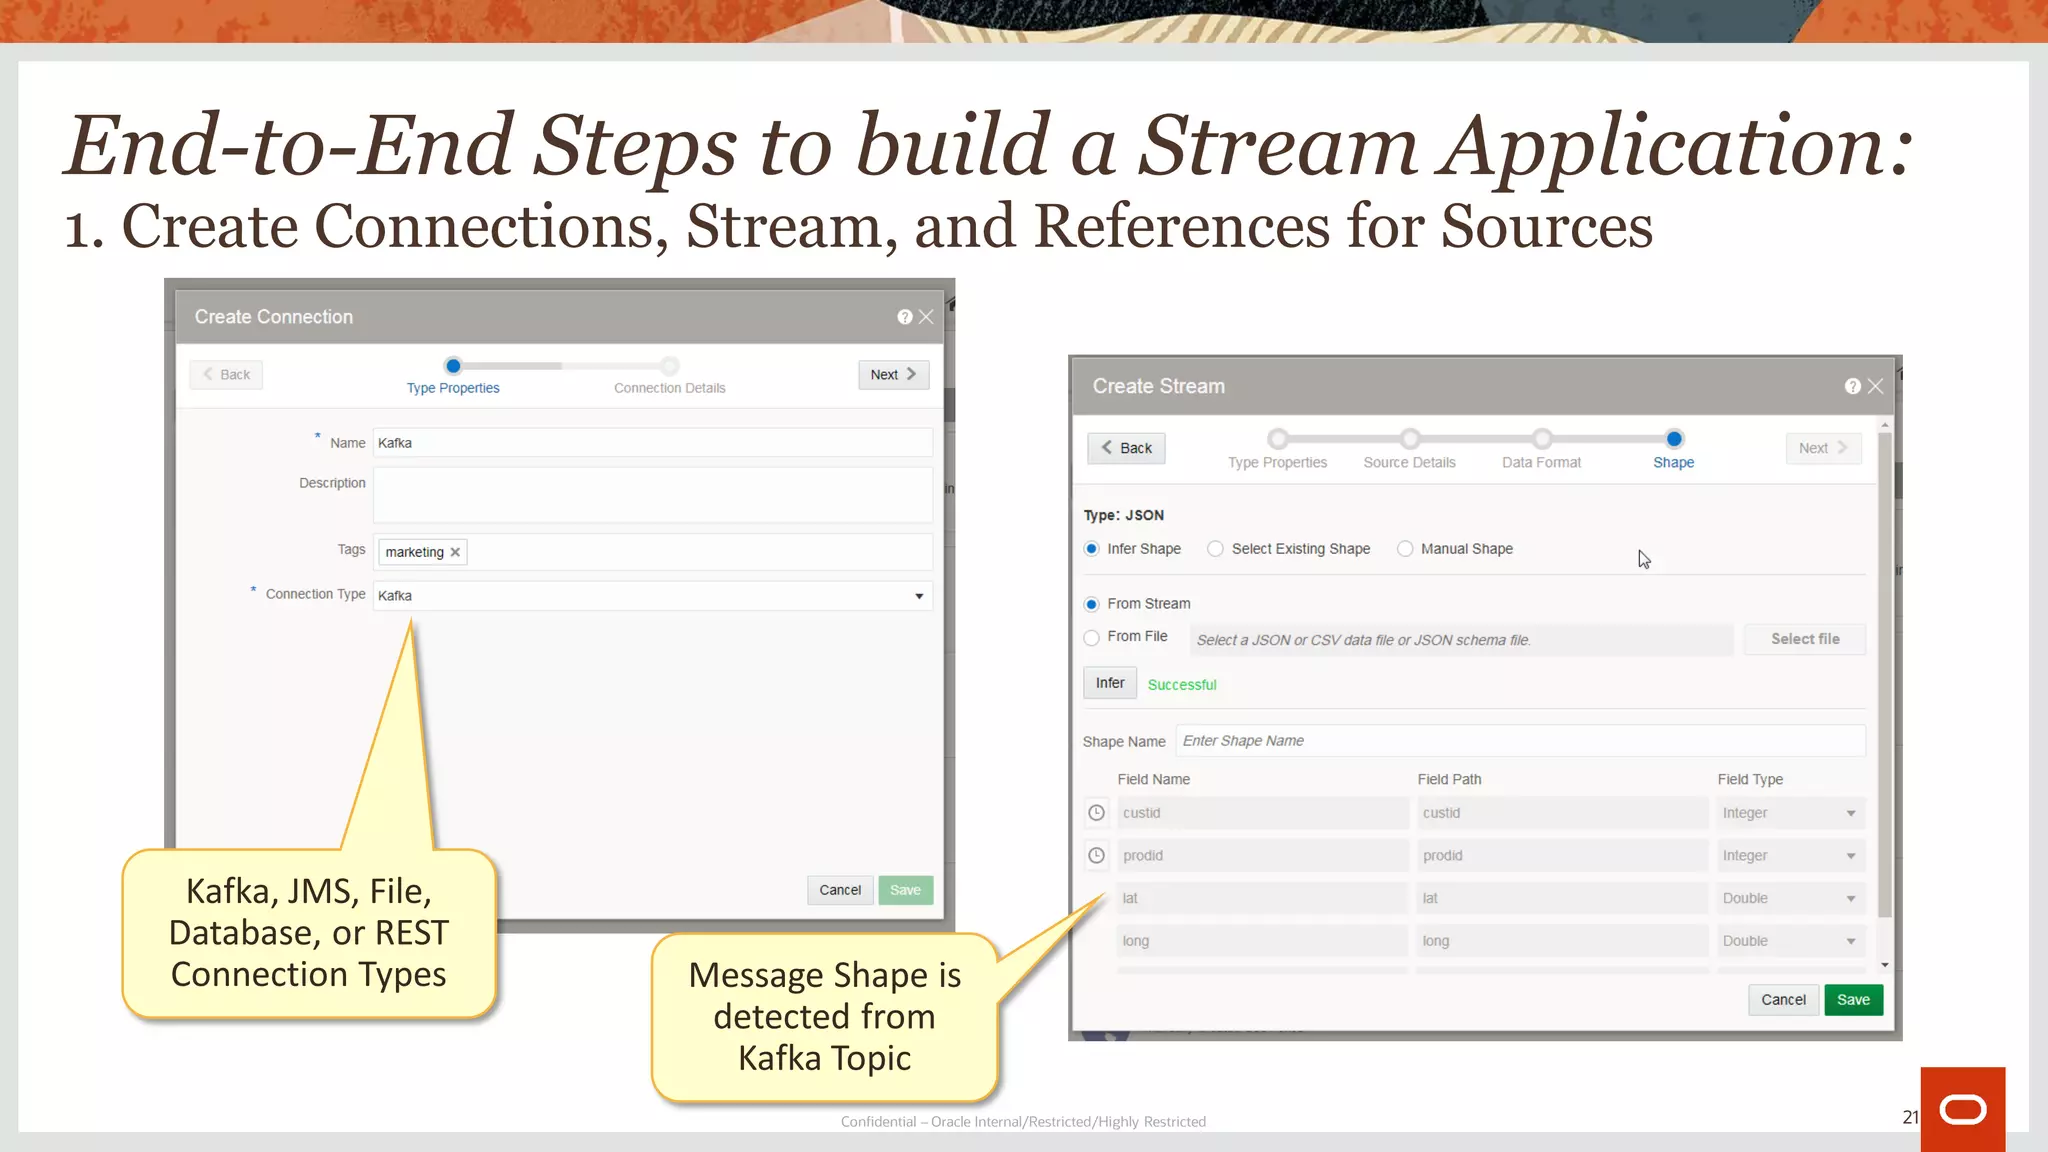The width and height of the screenshot is (2048, 1152).
Task: Close the Create Stream dialog
Action: [1875, 386]
